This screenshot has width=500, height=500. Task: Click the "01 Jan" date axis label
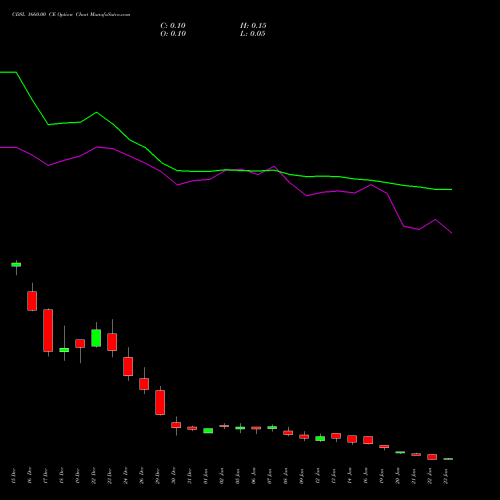coord(205,476)
